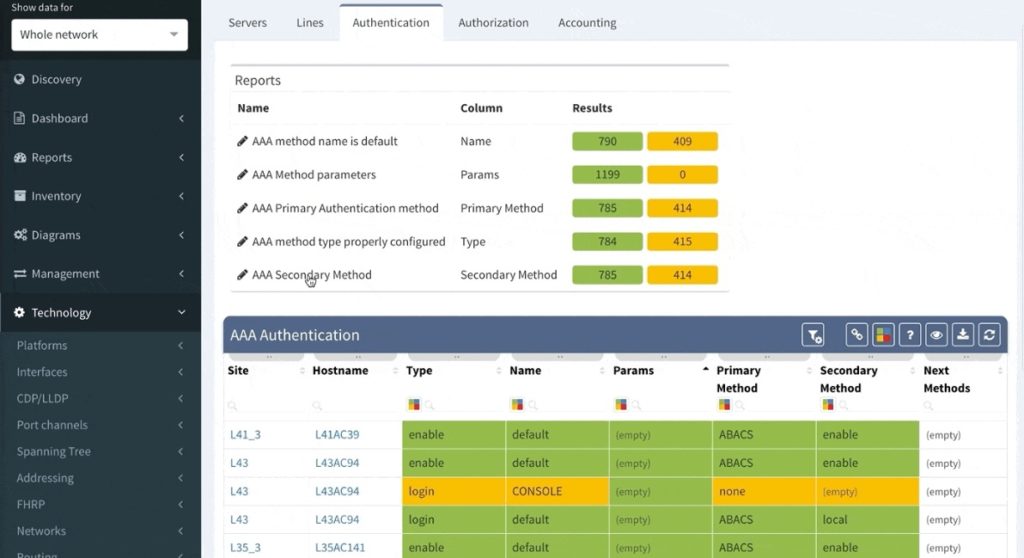This screenshot has width=1024, height=558.
Task: Click pencil icon for AAA Method parameters
Action: (242, 174)
